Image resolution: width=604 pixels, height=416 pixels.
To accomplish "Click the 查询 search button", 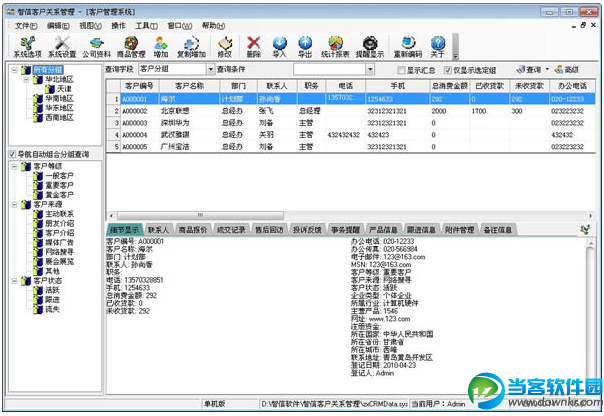I will click(529, 70).
